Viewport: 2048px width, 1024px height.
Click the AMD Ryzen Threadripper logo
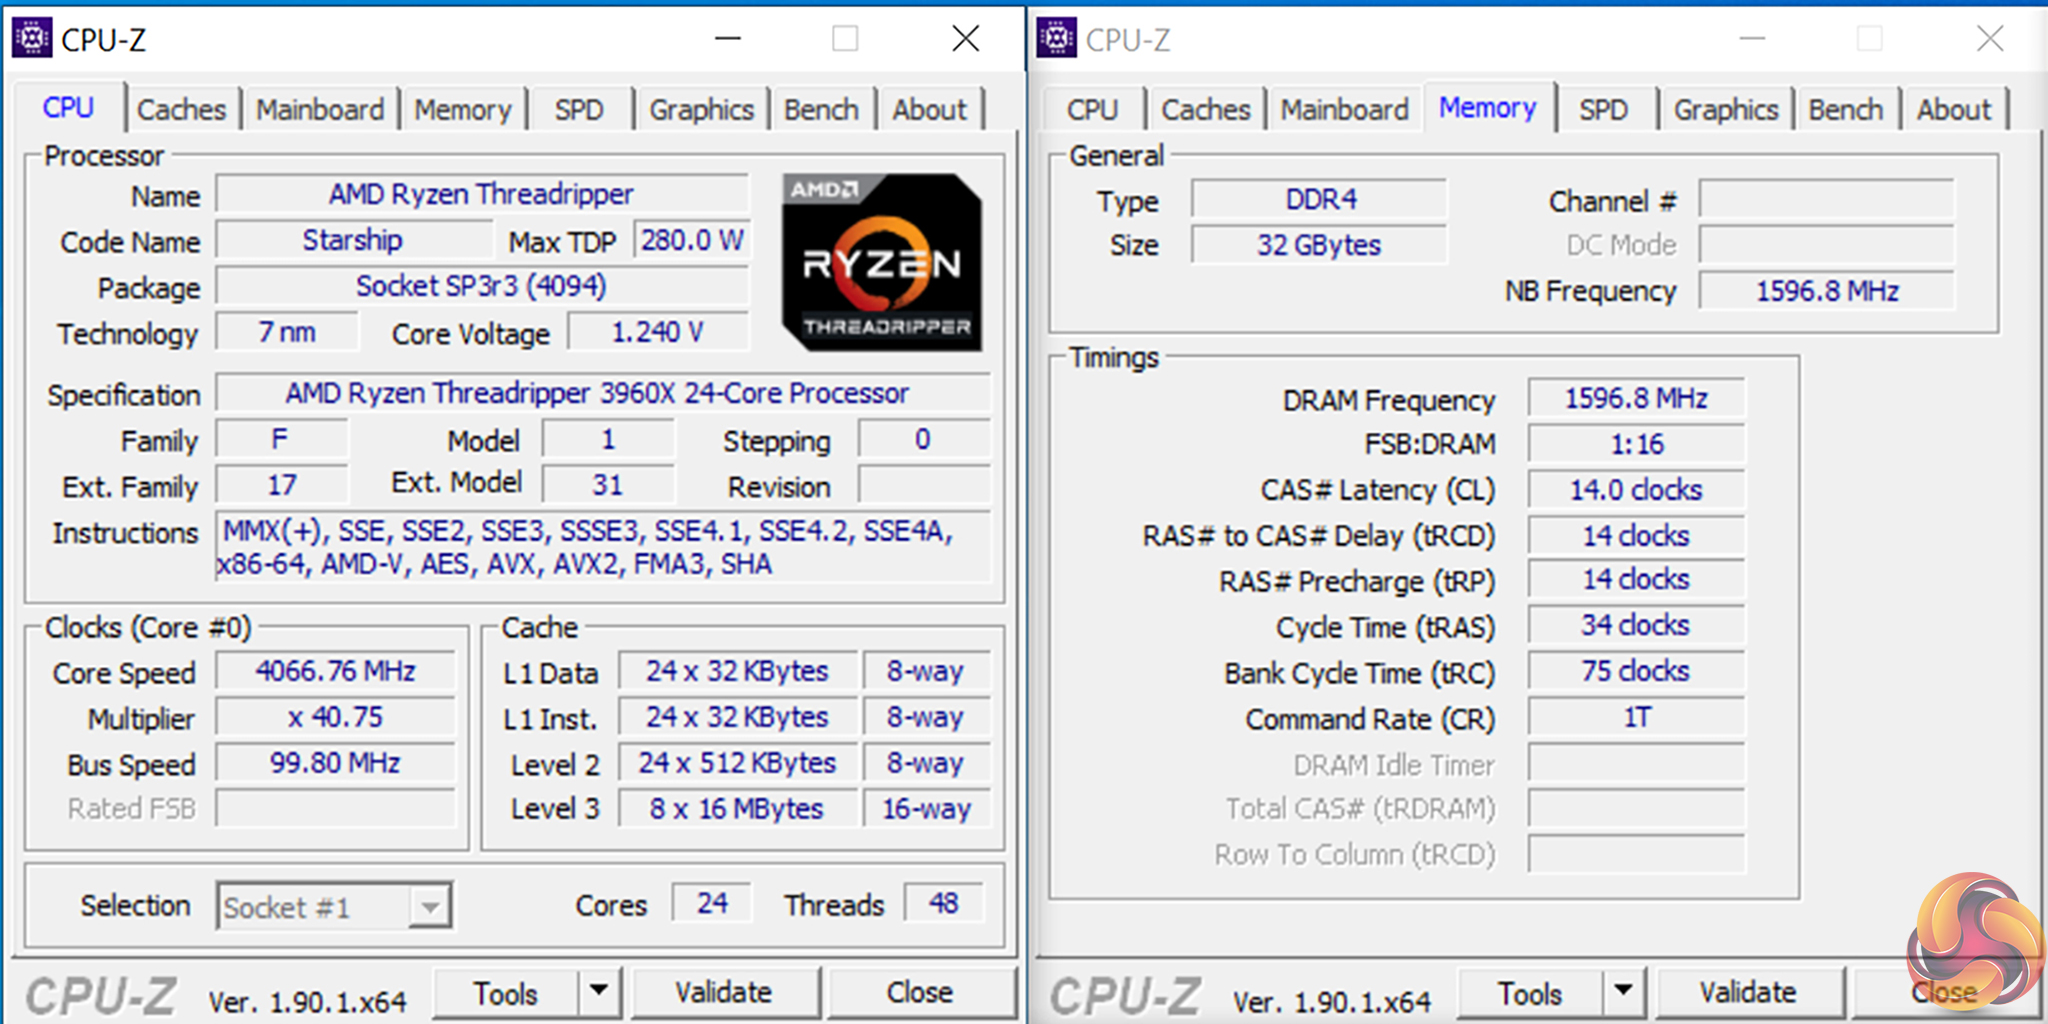click(x=882, y=262)
